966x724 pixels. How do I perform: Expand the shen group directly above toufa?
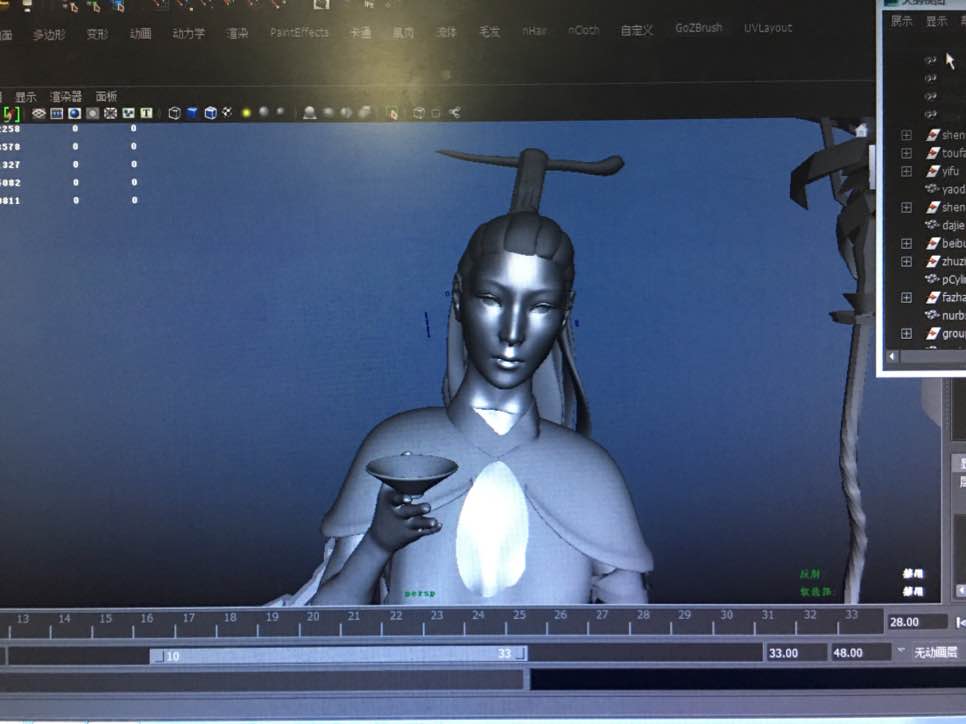[x=906, y=134]
